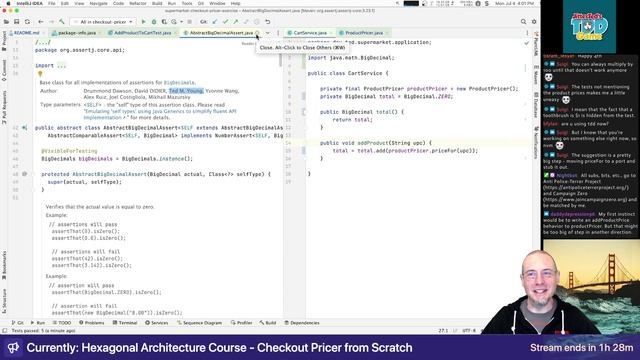Open the Git tool window in the bottom bar
The height and width of the screenshot is (360, 640).
click(18, 322)
